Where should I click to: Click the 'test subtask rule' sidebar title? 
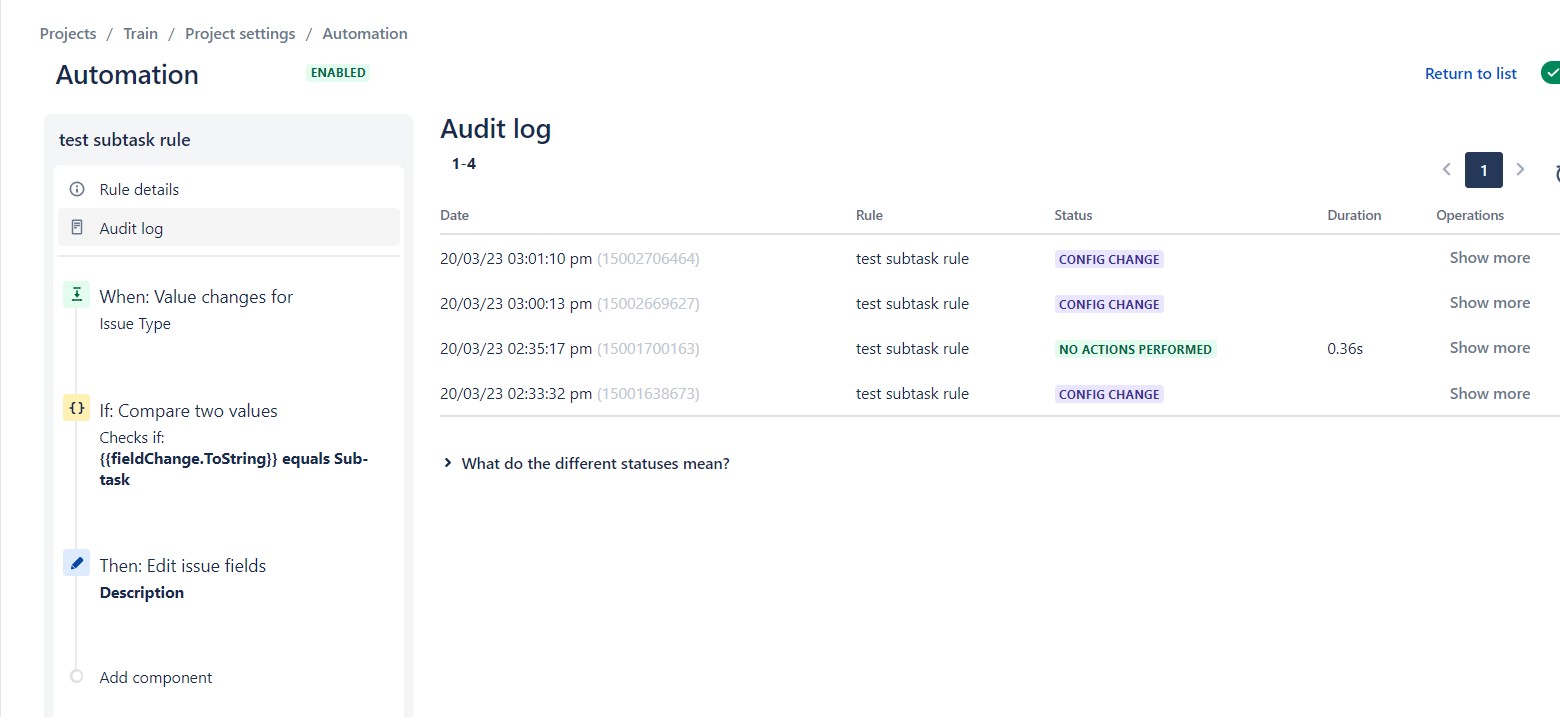tap(125, 140)
